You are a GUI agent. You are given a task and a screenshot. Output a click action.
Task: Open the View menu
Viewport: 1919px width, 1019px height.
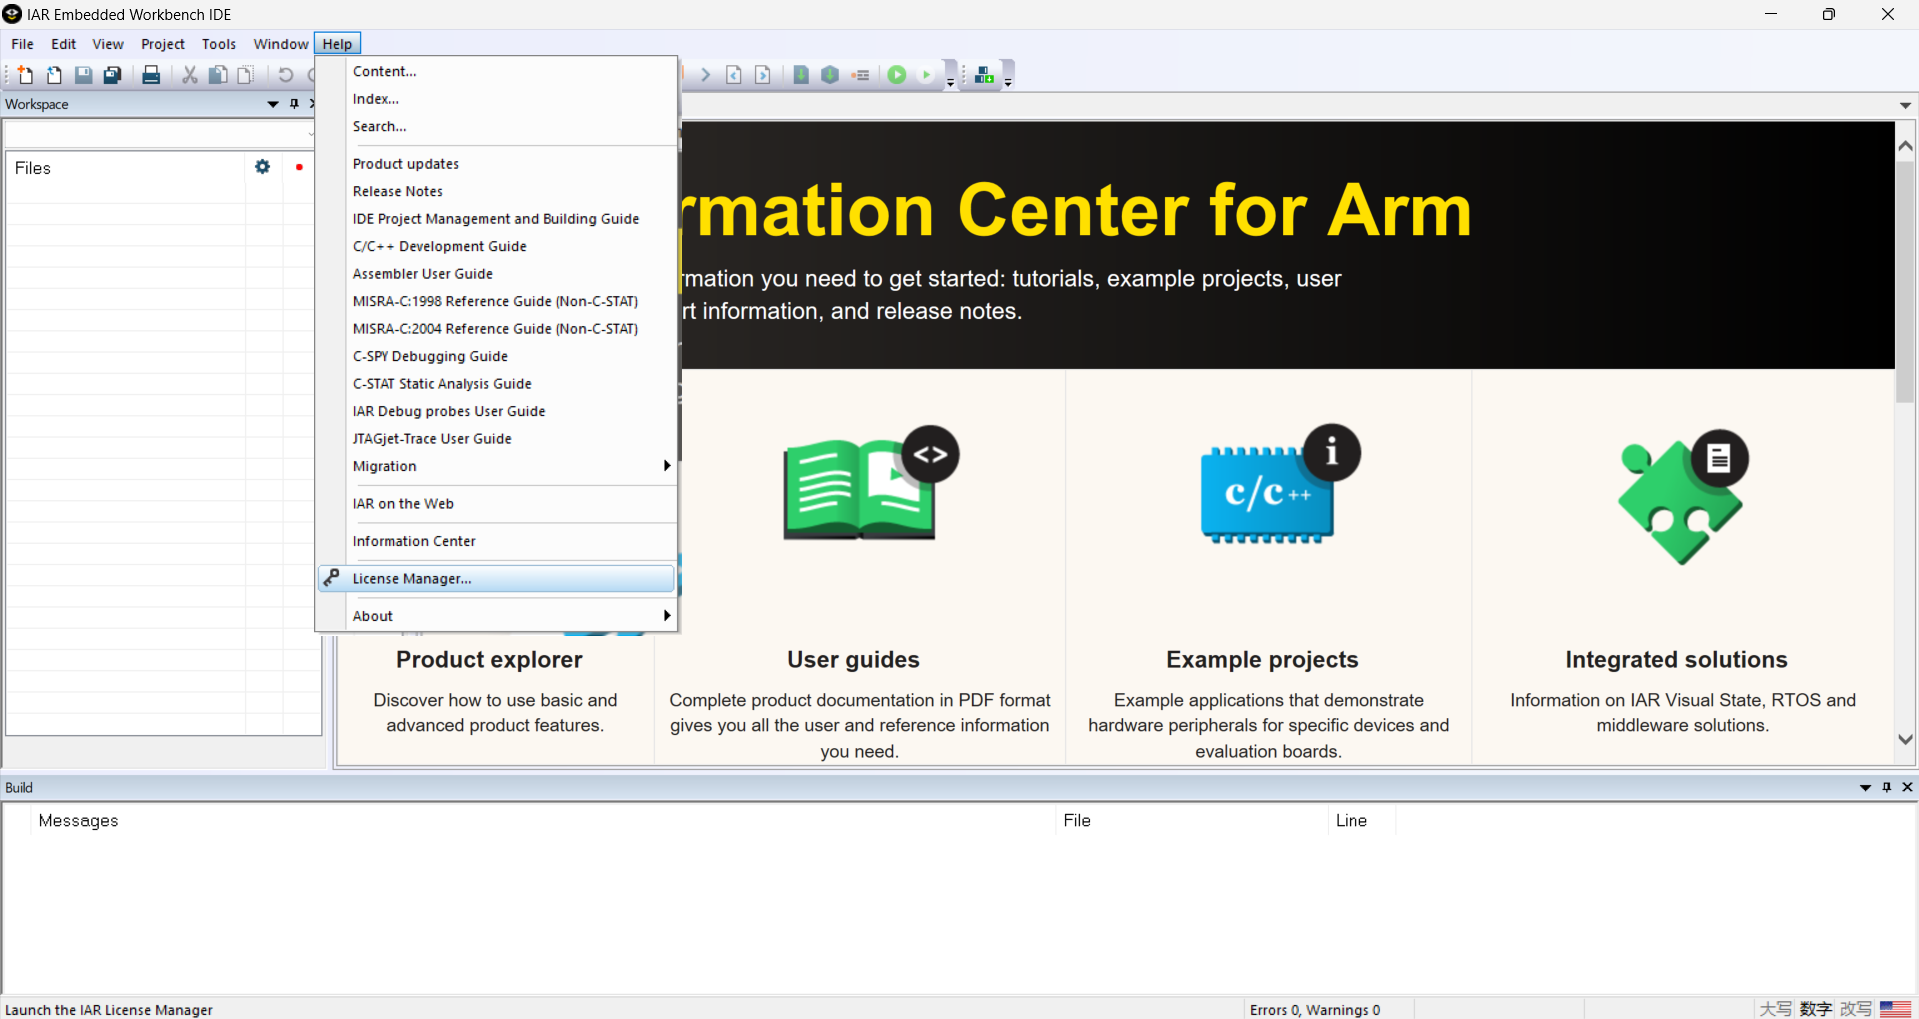[x=108, y=44]
